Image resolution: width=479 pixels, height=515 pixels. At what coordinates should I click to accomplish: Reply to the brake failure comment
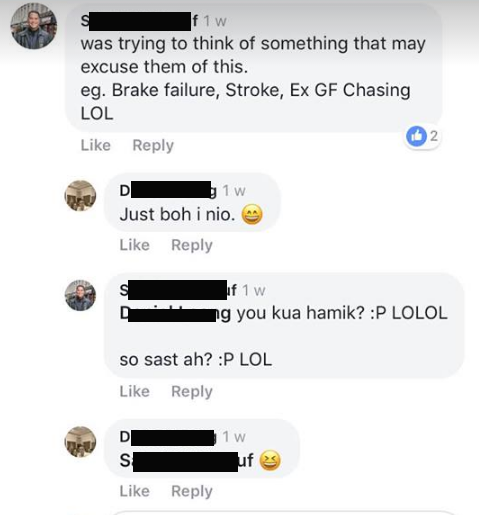click(x=153, y=145)
